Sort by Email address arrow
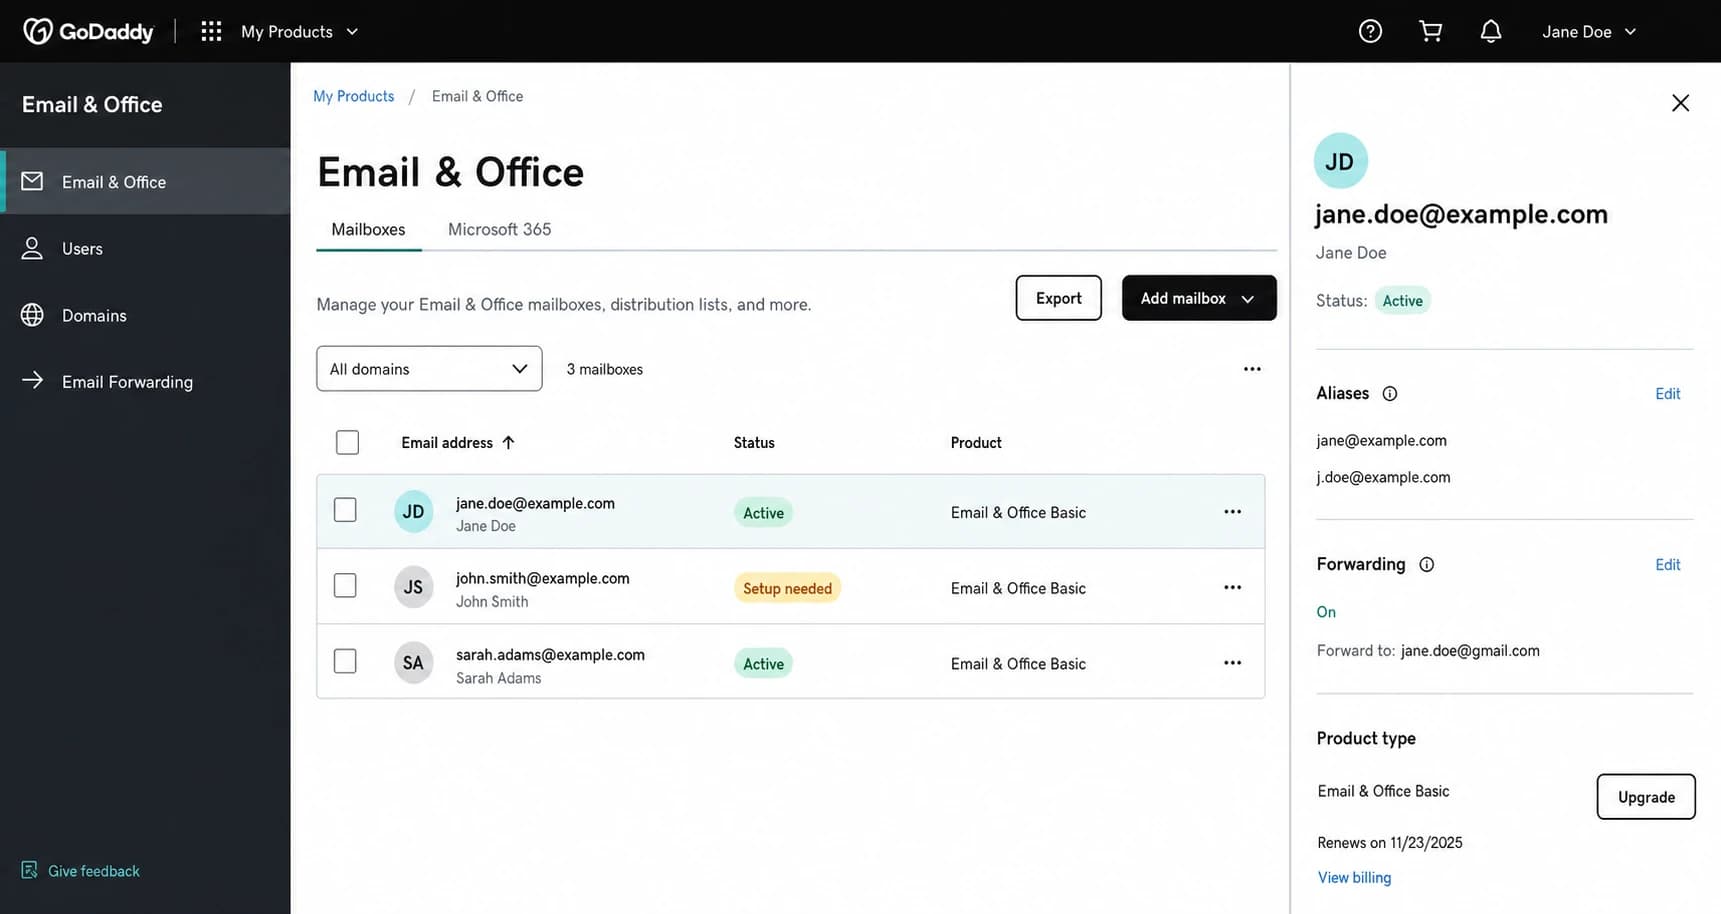This screenshot has height=914, width=1721. click(x=508, y=442)
